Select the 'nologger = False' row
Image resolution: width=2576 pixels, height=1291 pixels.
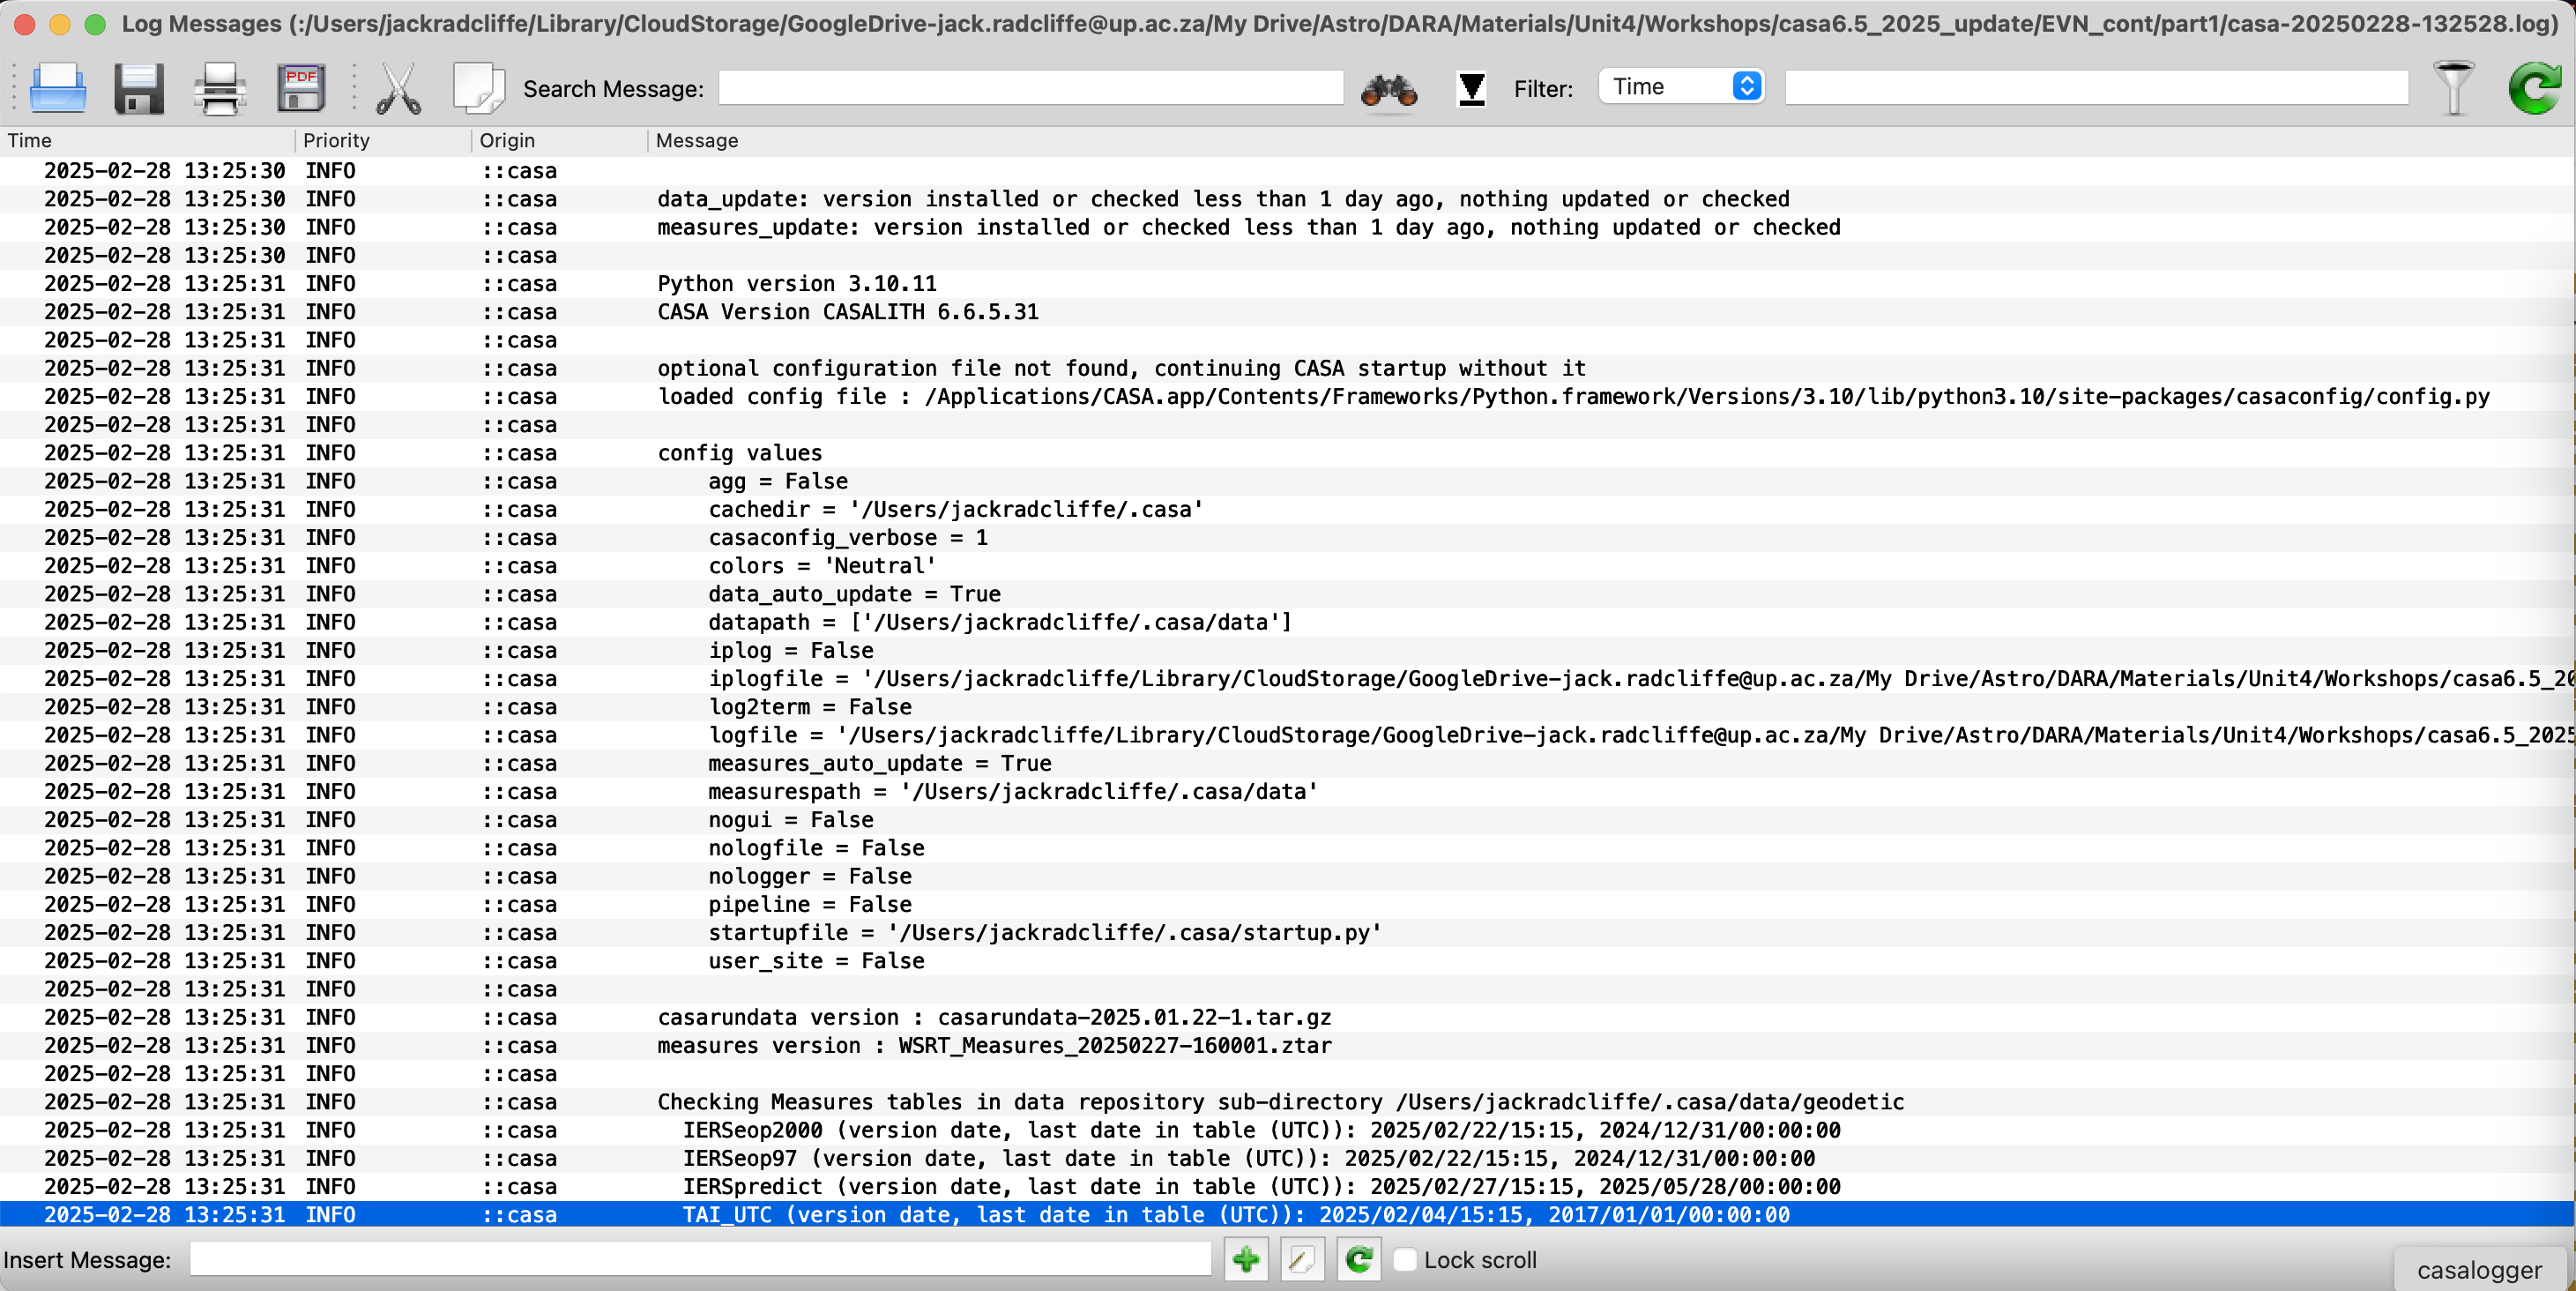pyautogui.click(x=1287, y=876)
